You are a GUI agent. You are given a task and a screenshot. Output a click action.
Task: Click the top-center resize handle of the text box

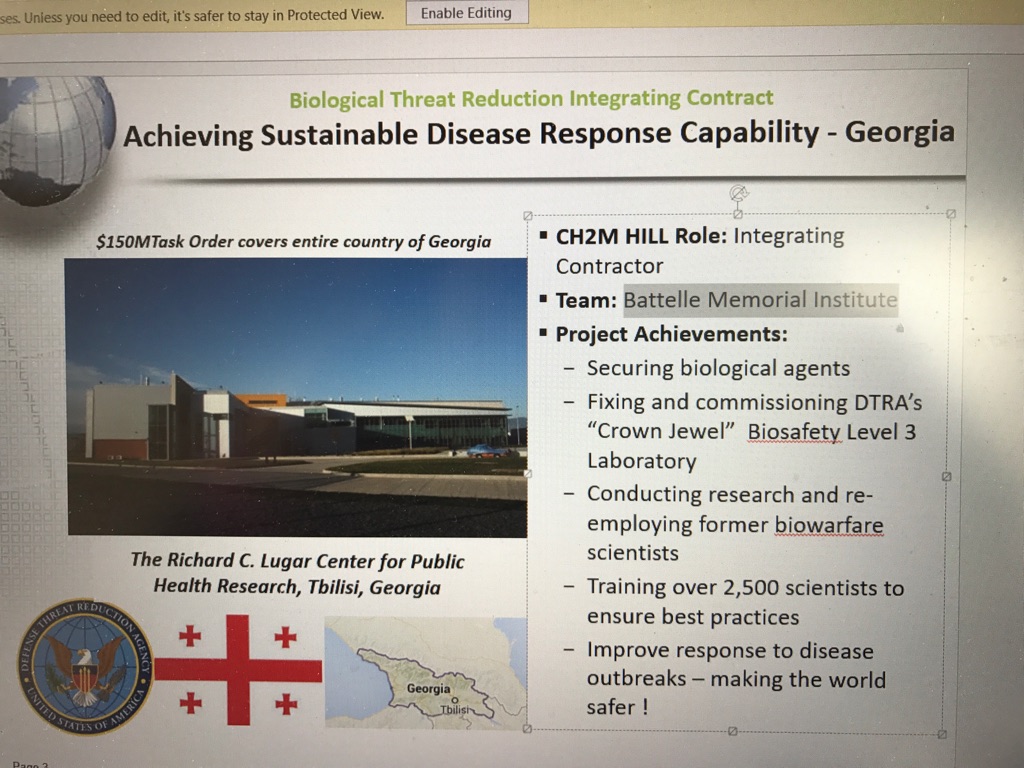738,214
